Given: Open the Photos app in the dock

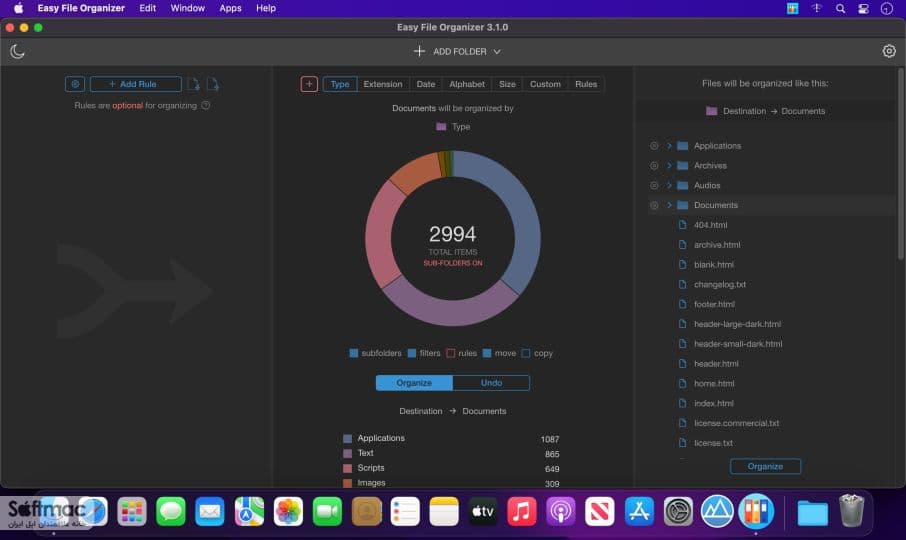Looking at the screenshot, I should click(x=288, y=511).
